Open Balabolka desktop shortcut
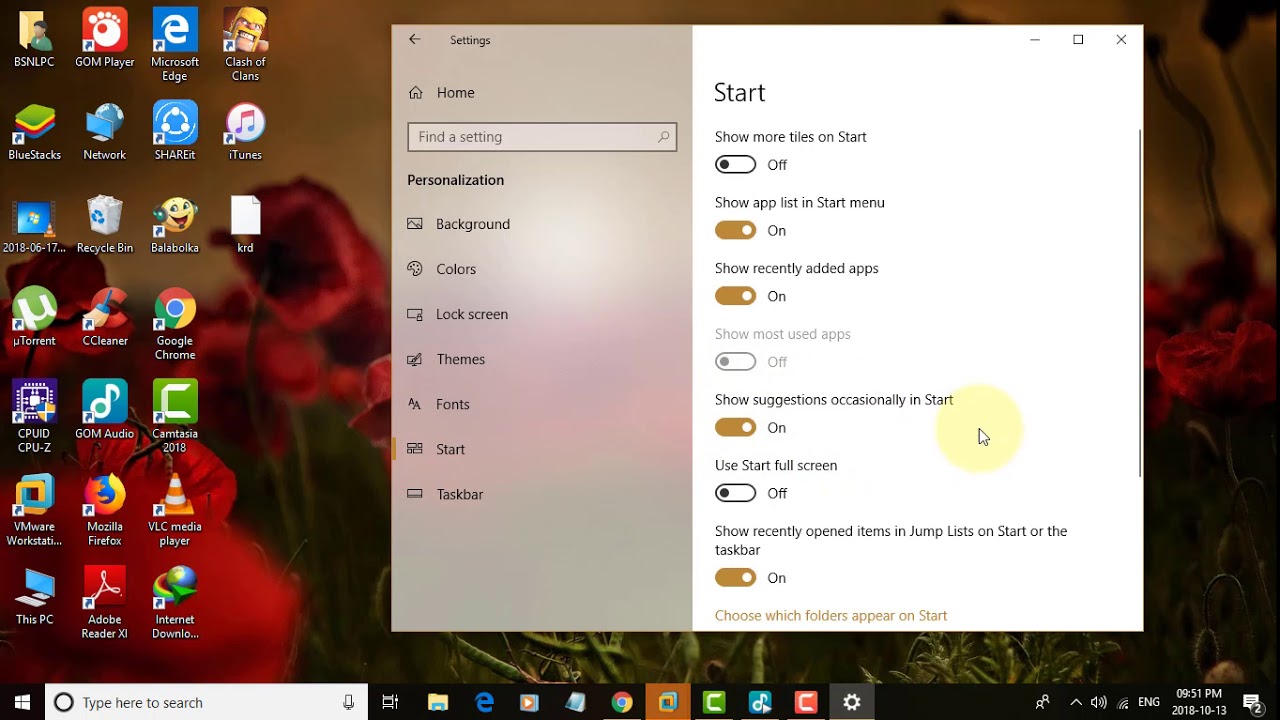 click(x=175, y=224)
